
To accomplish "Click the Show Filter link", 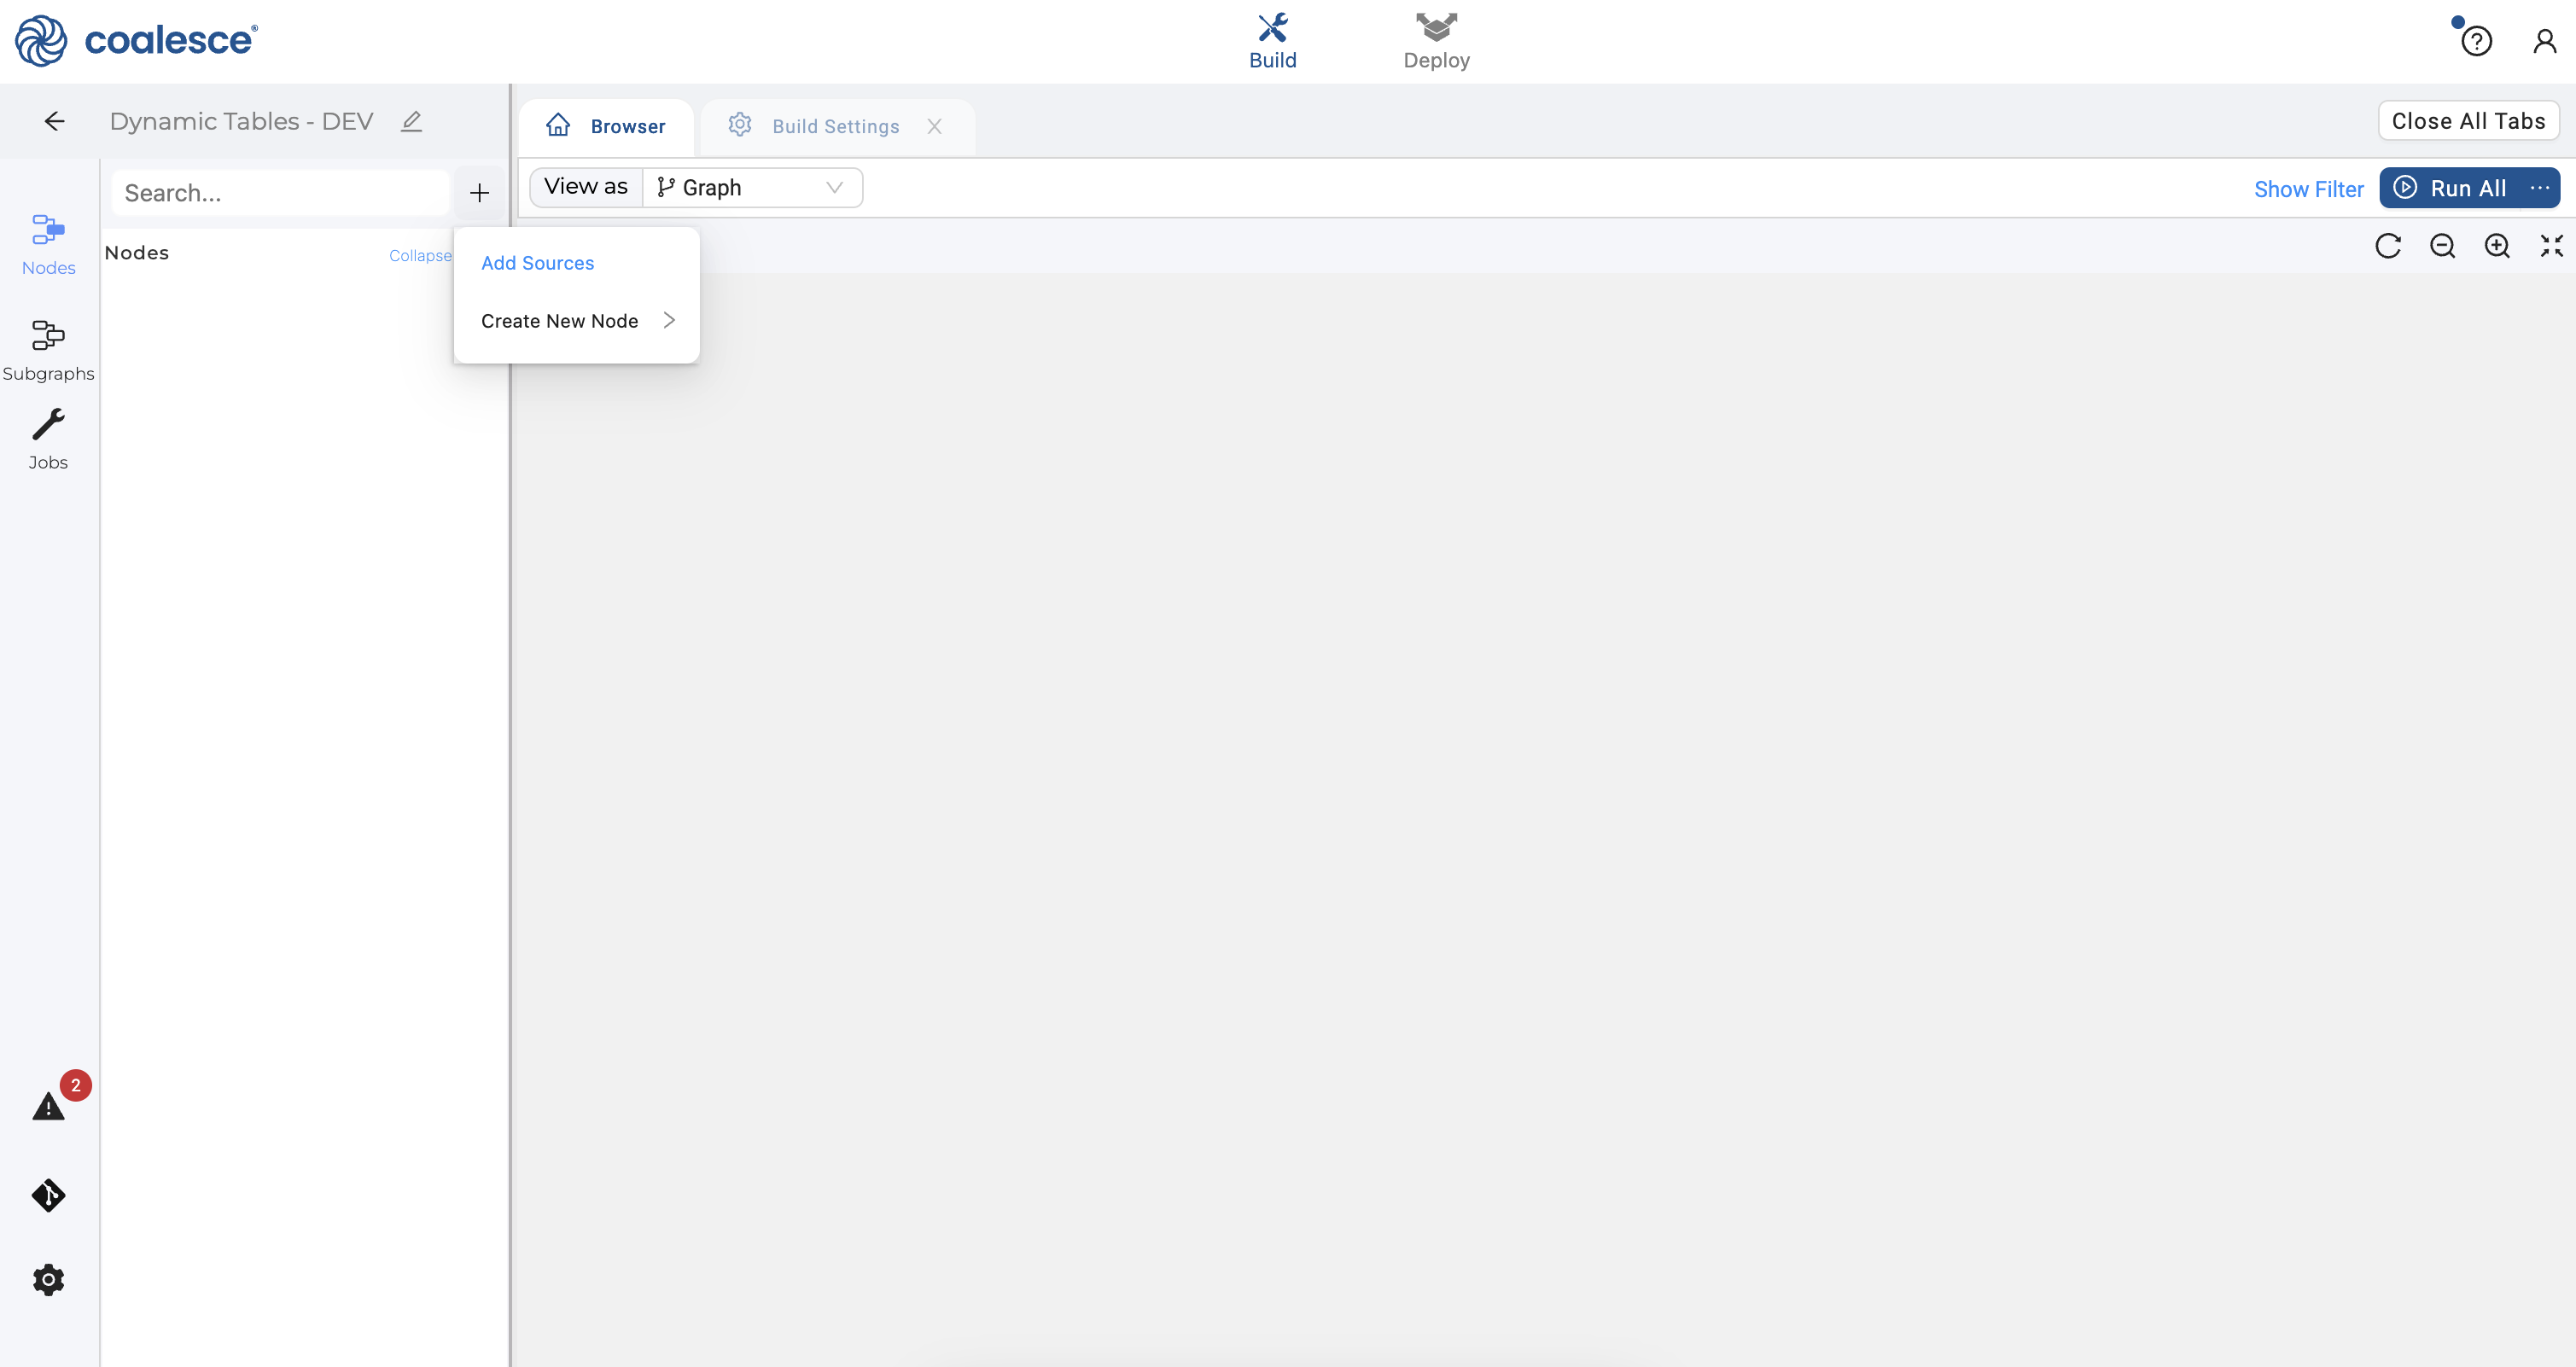I will (2308, 189).
